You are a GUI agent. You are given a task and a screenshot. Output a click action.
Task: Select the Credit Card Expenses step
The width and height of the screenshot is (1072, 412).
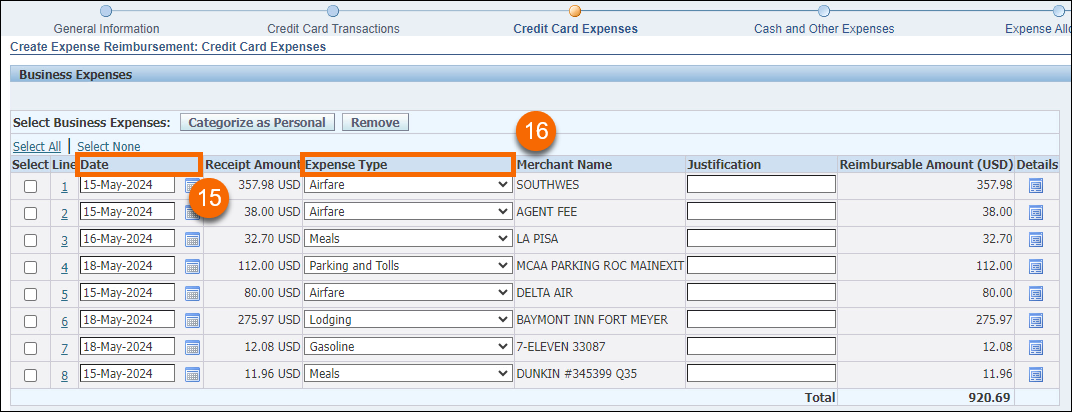pos(575,29)
